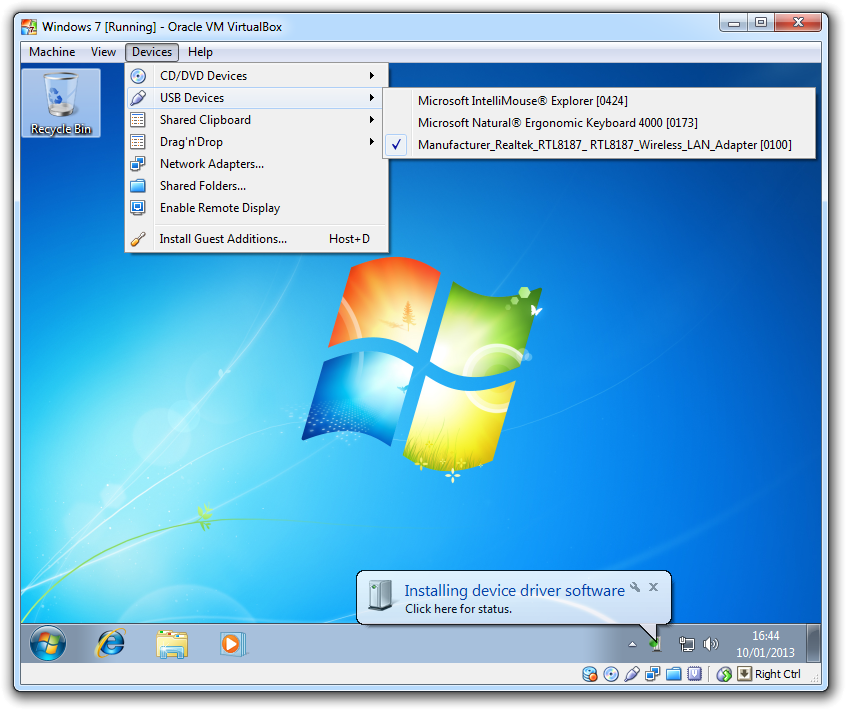Show hidden icons in the system tray
Image resolution: width=846 pixels, height=710 pixels.
pos(632,644)
